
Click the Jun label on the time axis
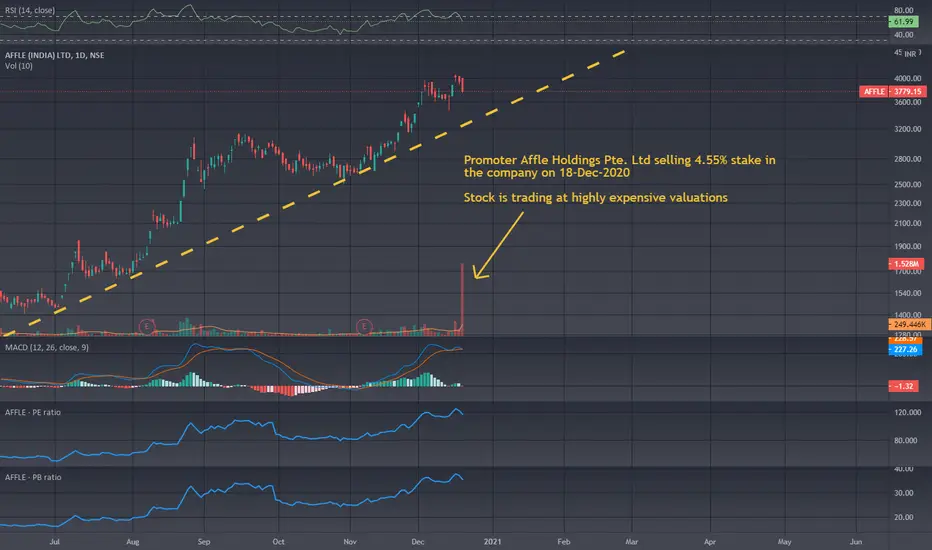click(x=856, y=542)
